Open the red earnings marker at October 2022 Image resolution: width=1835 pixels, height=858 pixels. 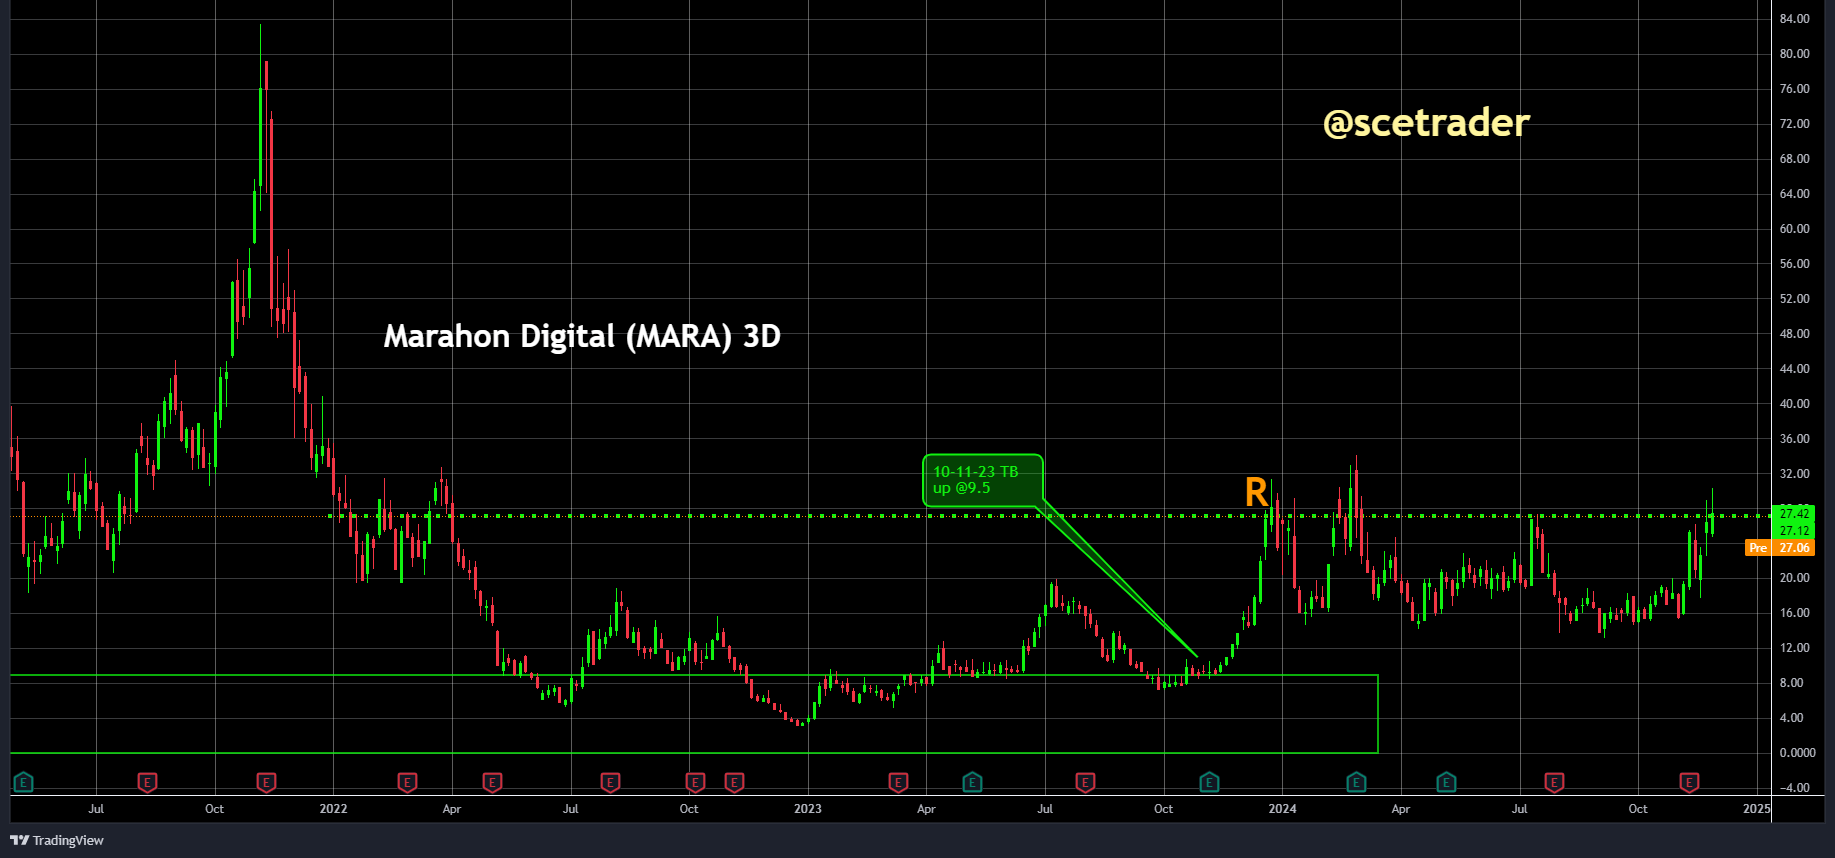click(696, 782)
